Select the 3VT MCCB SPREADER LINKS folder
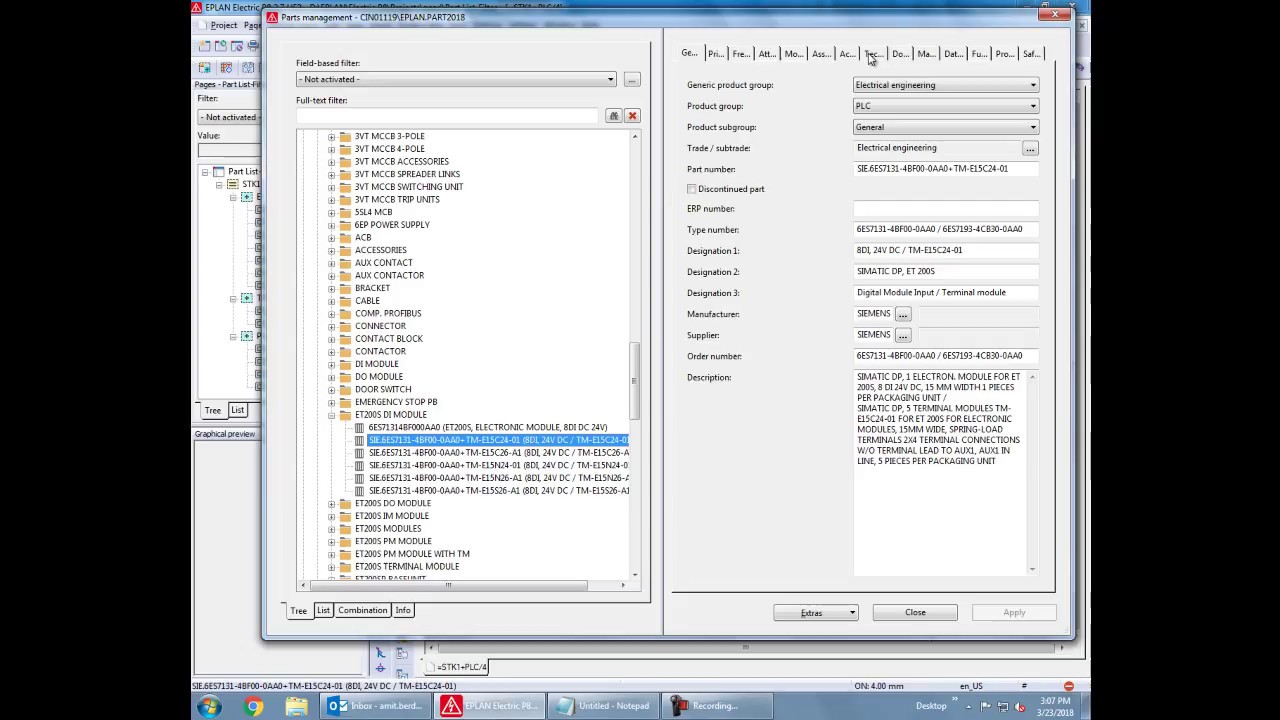 tap(407, 174)
